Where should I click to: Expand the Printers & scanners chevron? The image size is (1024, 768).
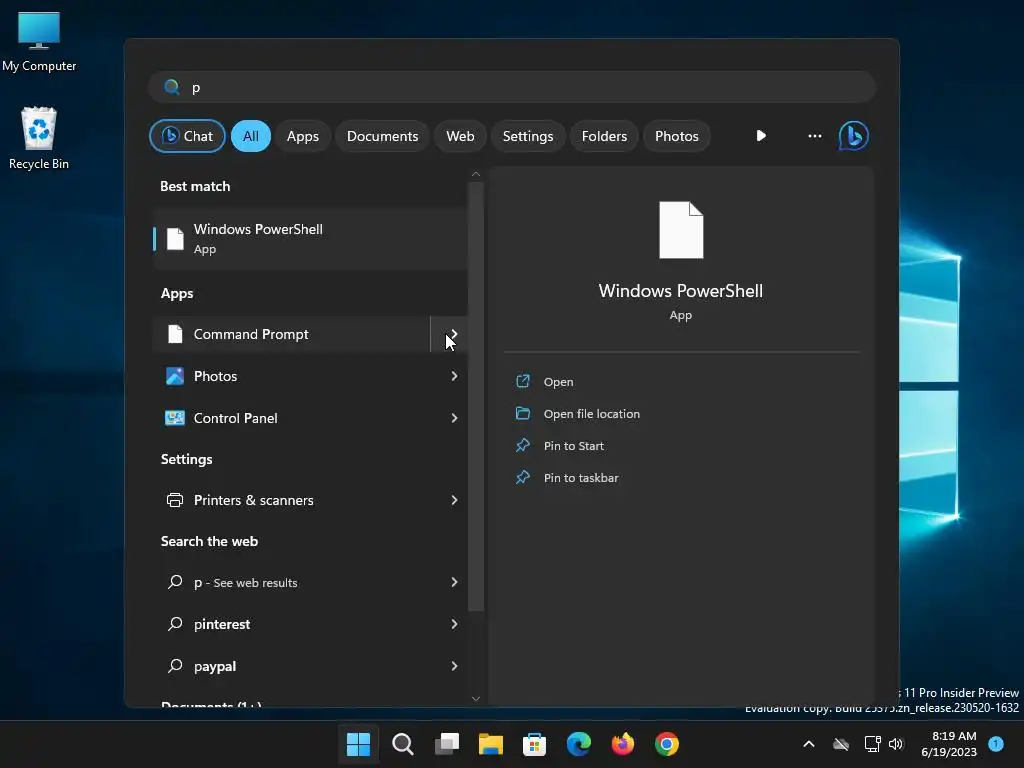[x=454, y=500]
